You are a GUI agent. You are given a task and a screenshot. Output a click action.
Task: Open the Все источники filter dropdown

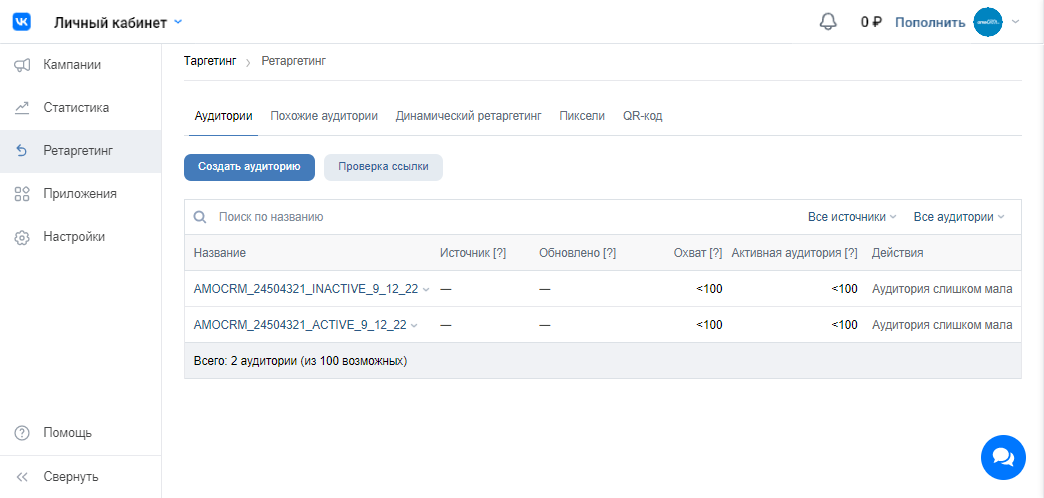pyautogui.click(x=852, y=217)
